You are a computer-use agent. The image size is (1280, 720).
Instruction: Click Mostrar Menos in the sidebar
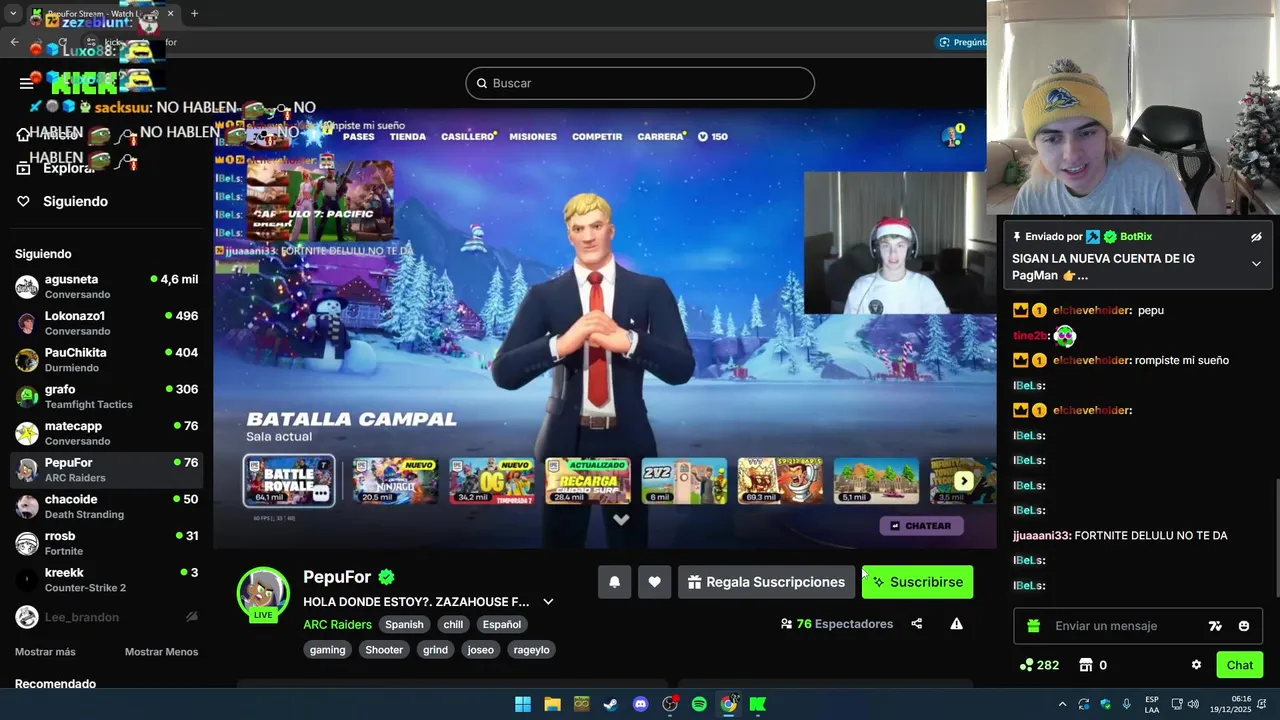coord(161,652)
